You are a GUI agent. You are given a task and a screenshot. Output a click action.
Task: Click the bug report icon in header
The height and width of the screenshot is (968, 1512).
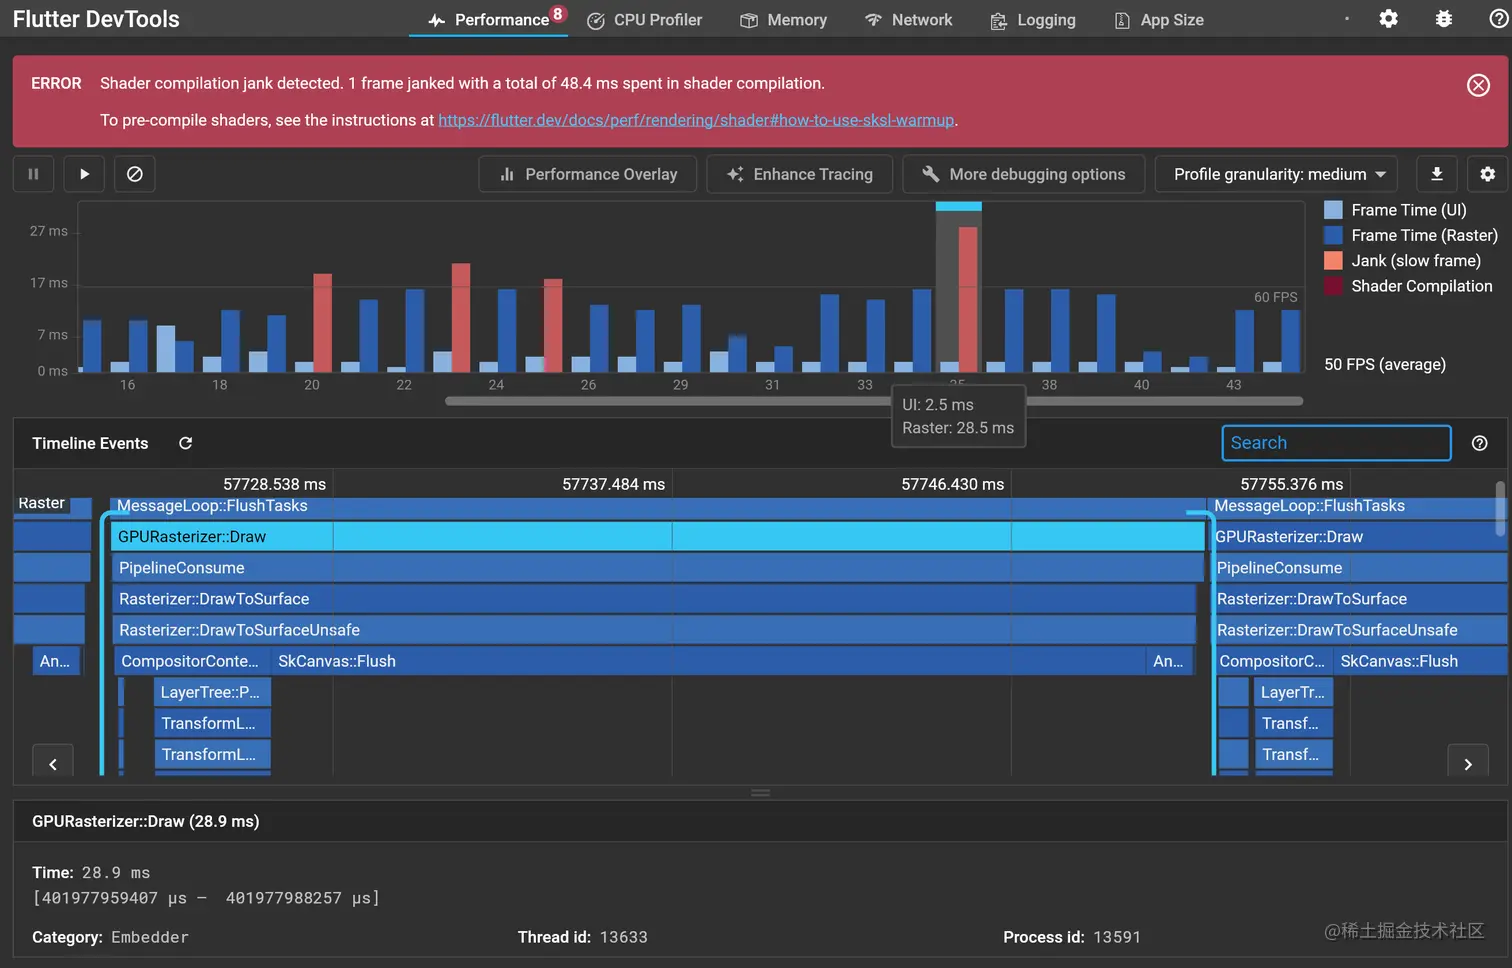point(1443,19)
